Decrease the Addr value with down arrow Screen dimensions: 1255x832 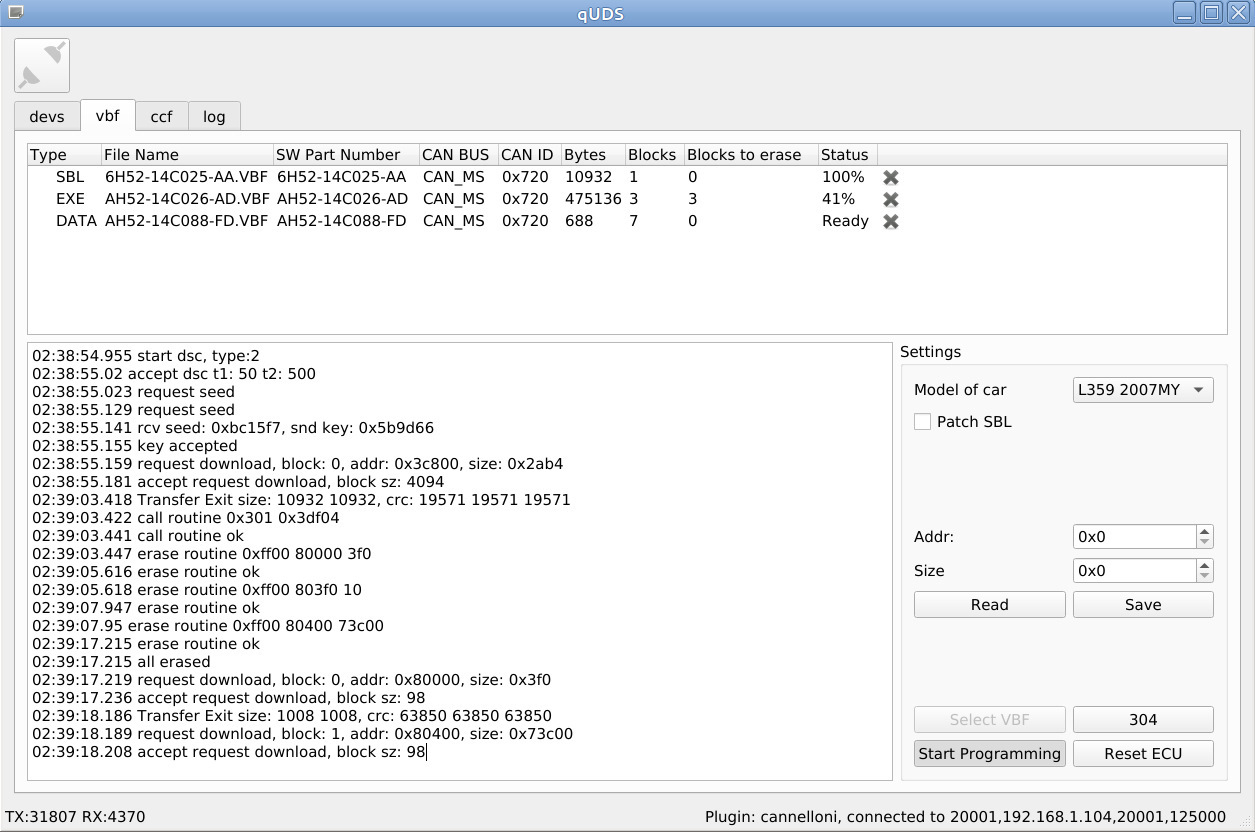1205,543
